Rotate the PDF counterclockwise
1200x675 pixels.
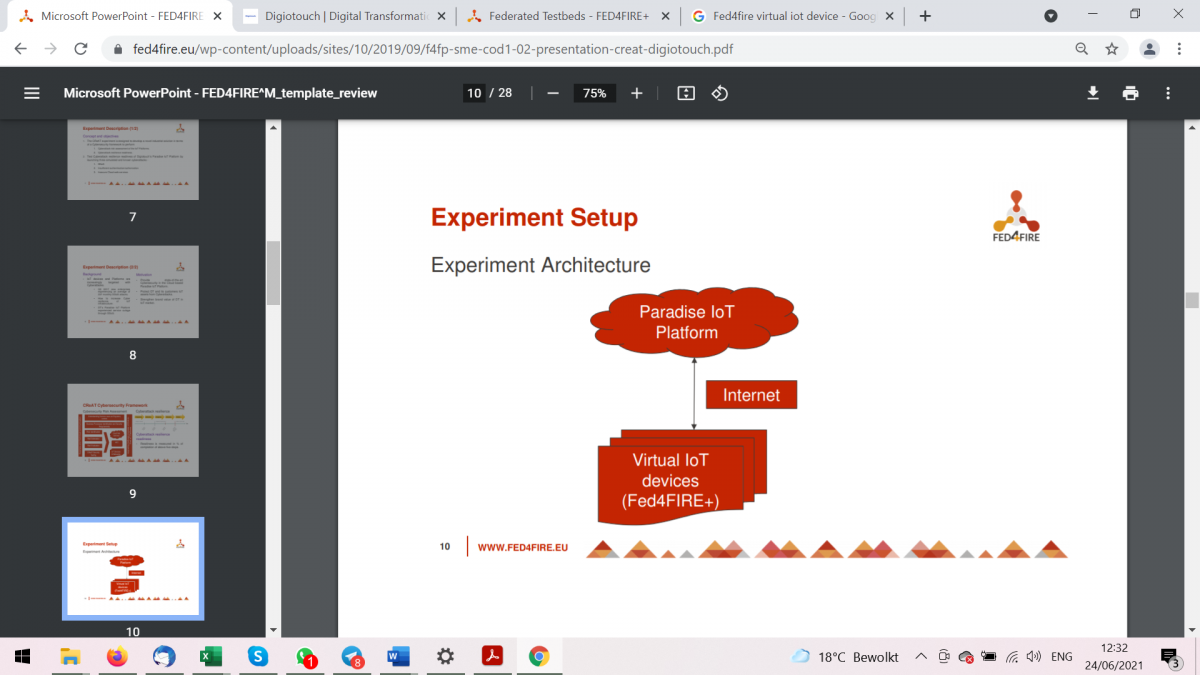tap(720, 93)
